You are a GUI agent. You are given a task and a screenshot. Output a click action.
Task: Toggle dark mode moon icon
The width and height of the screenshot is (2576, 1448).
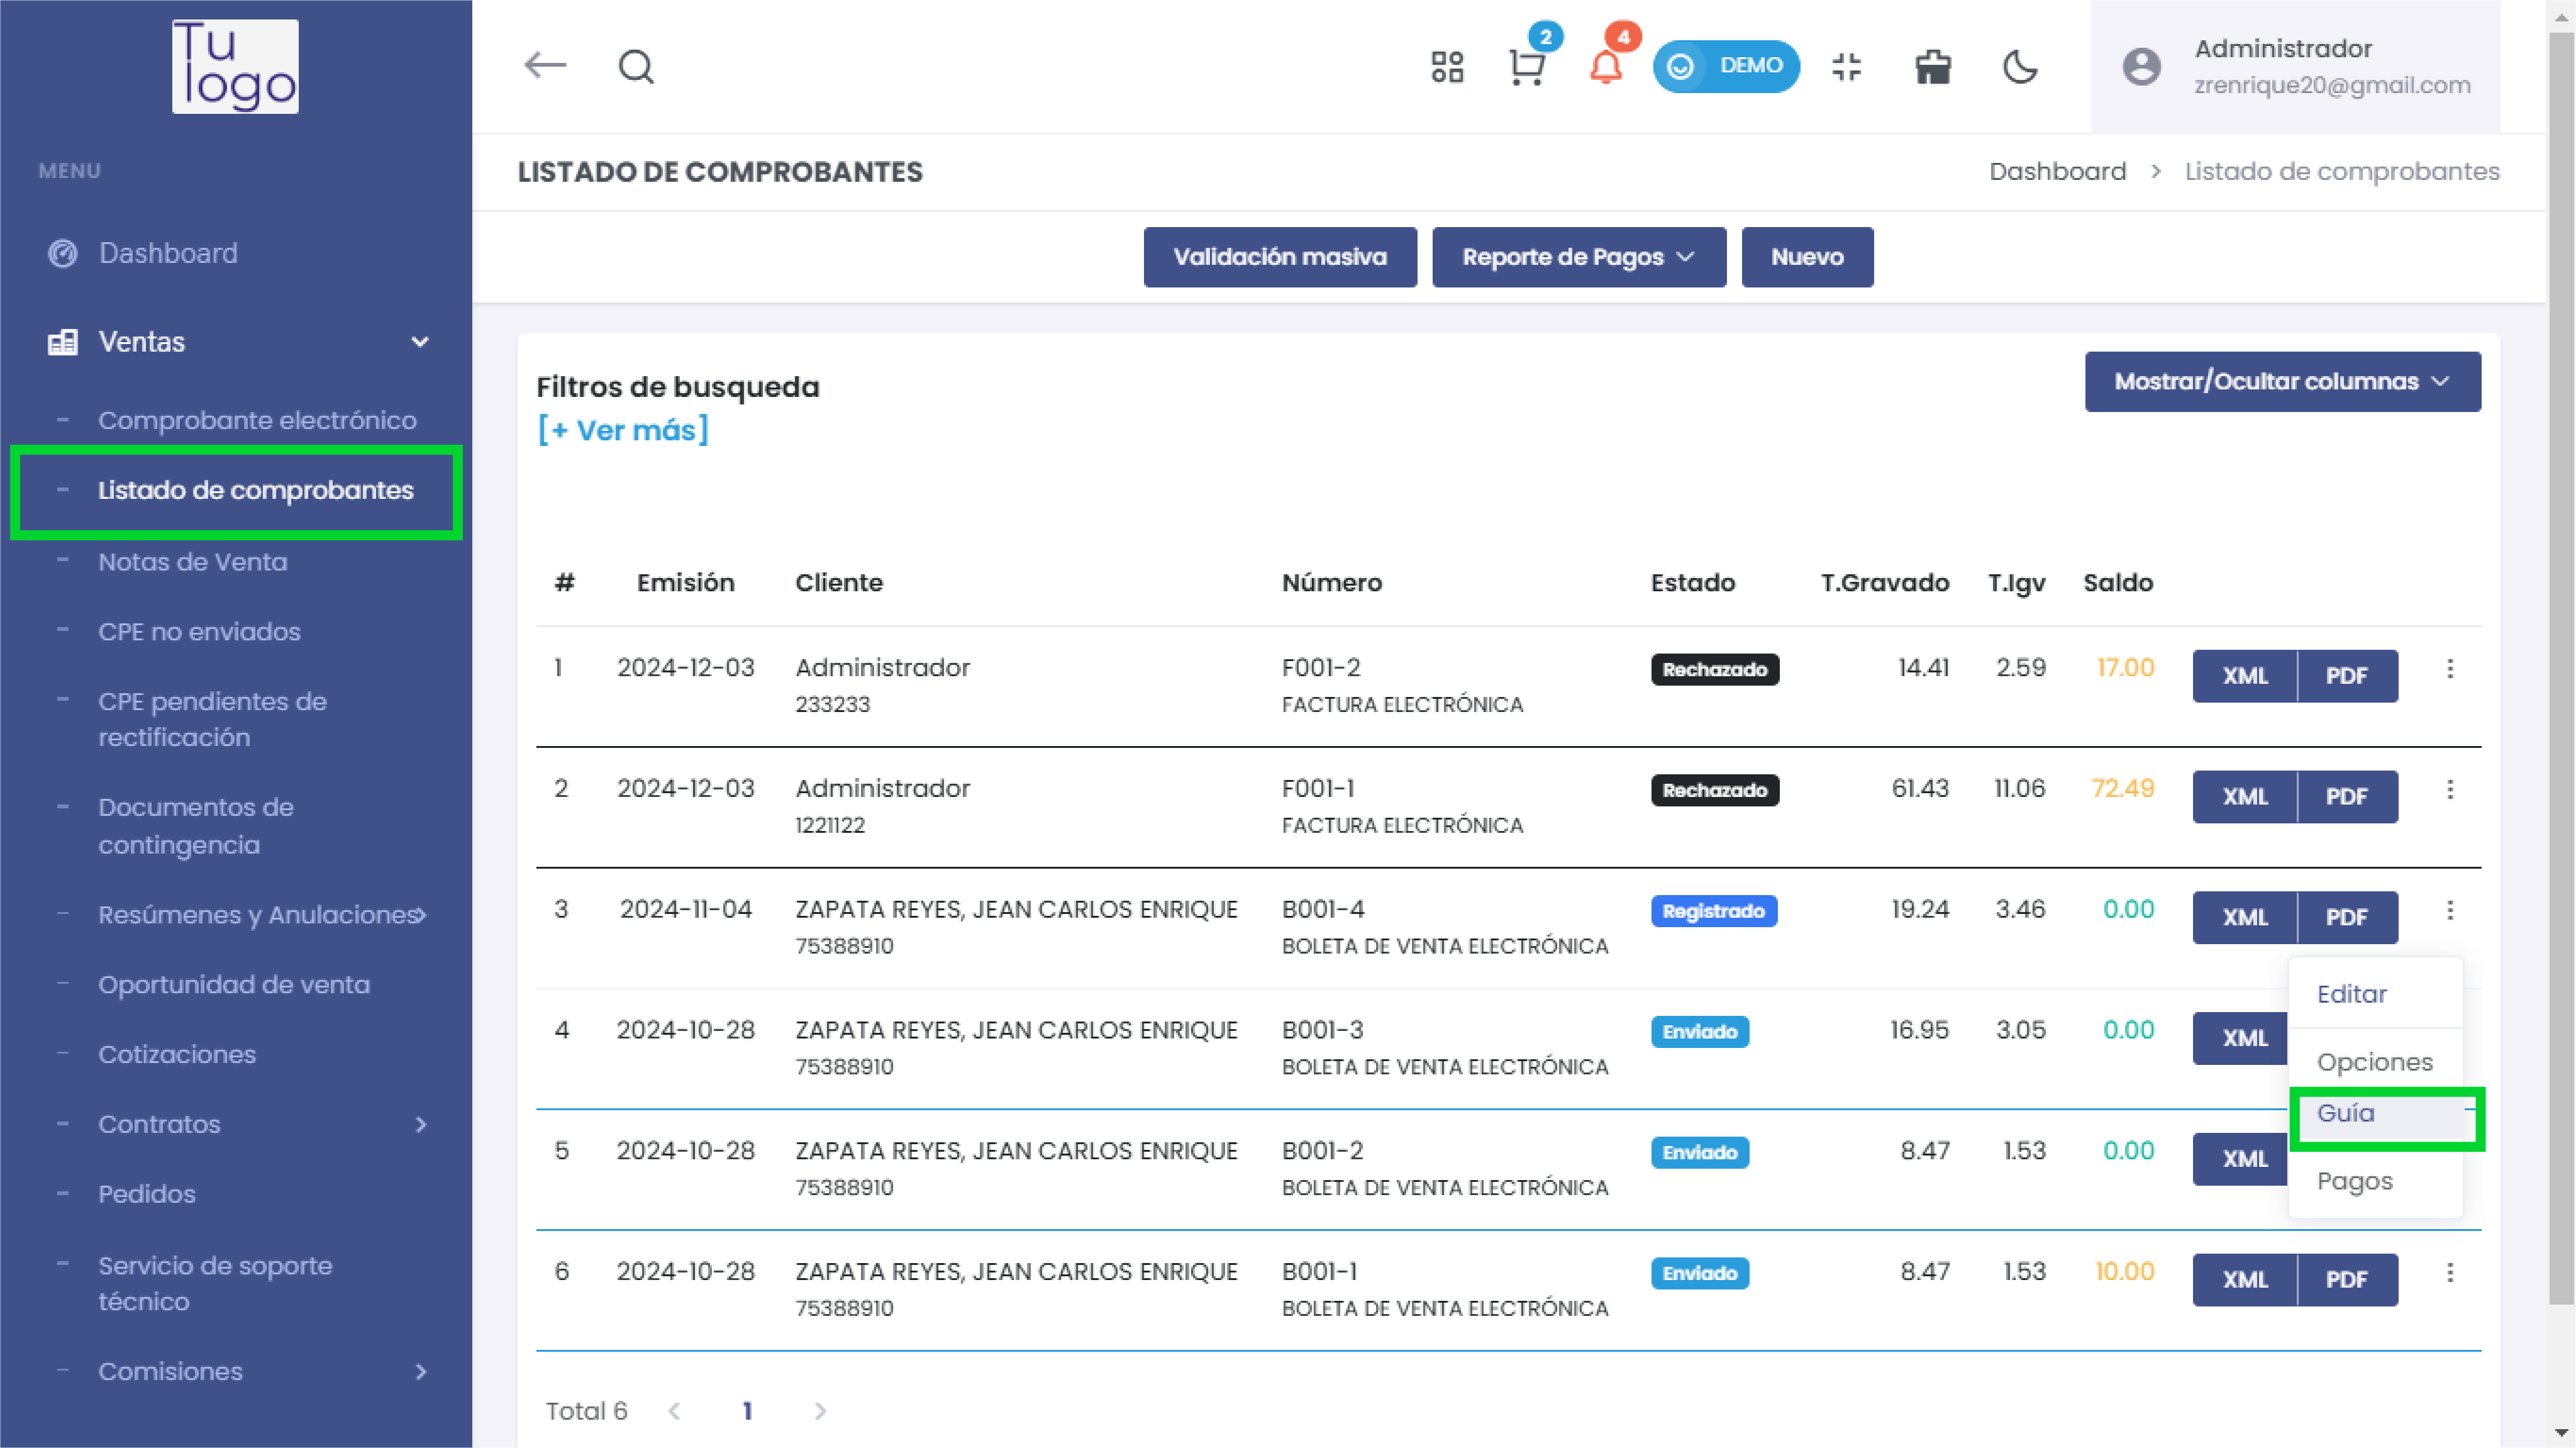coord(2020,67)
